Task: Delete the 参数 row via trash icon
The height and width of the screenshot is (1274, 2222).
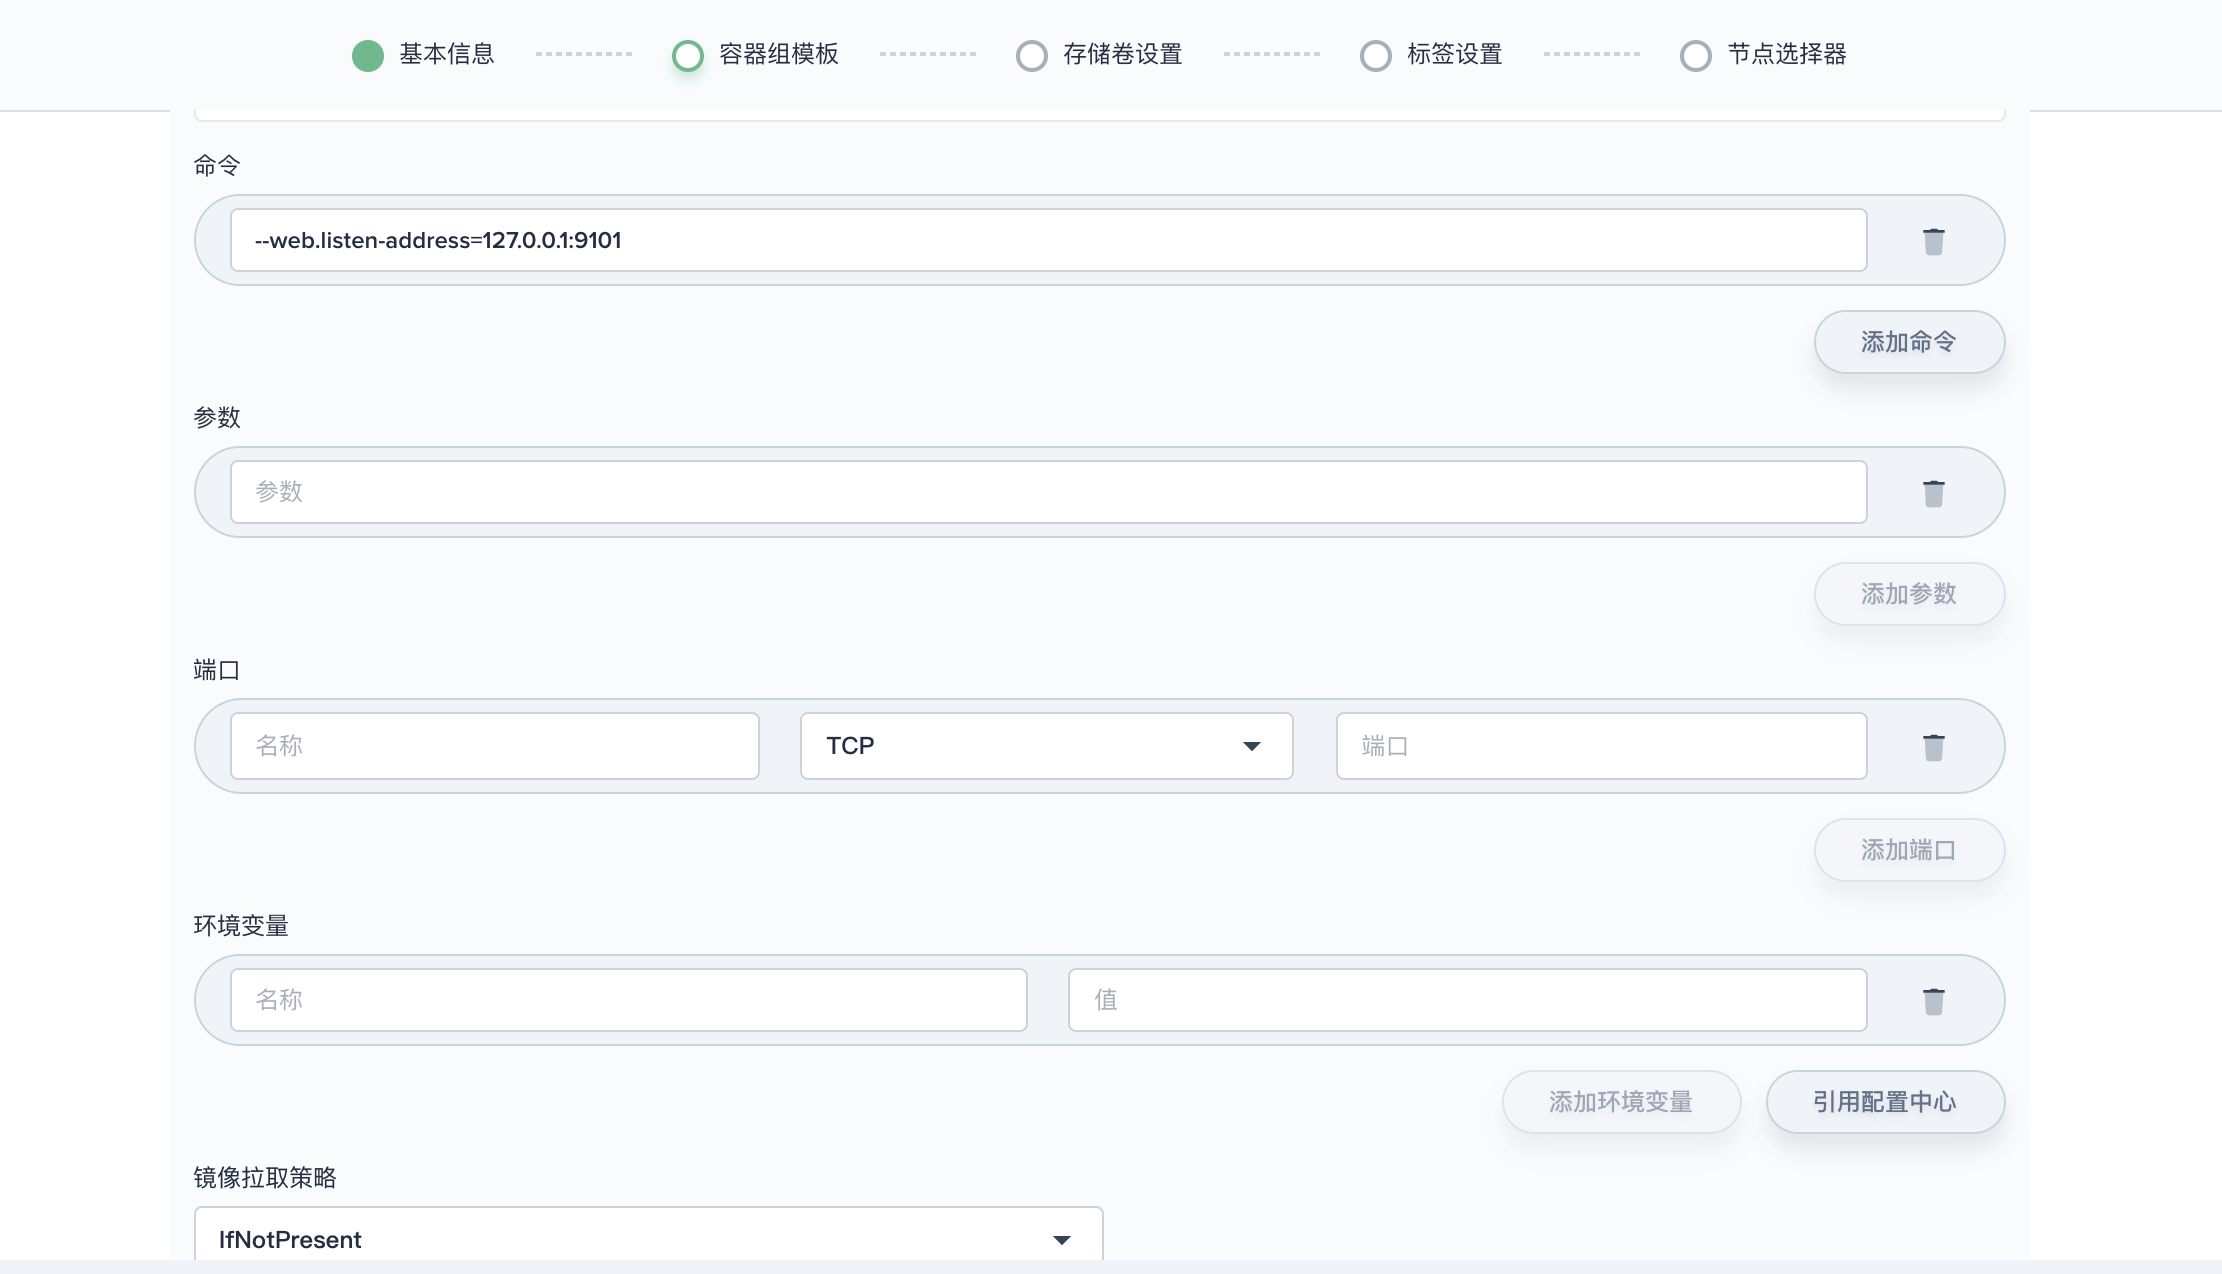Action: [x=1933, y=493]
